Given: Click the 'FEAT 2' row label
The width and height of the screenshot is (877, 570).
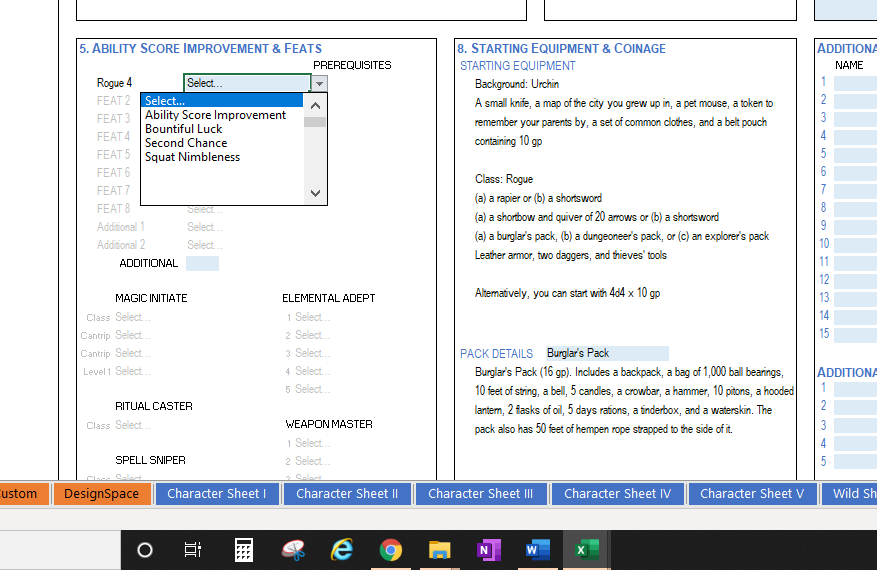Looking at the screenshot, I should [x=114, y=101].
